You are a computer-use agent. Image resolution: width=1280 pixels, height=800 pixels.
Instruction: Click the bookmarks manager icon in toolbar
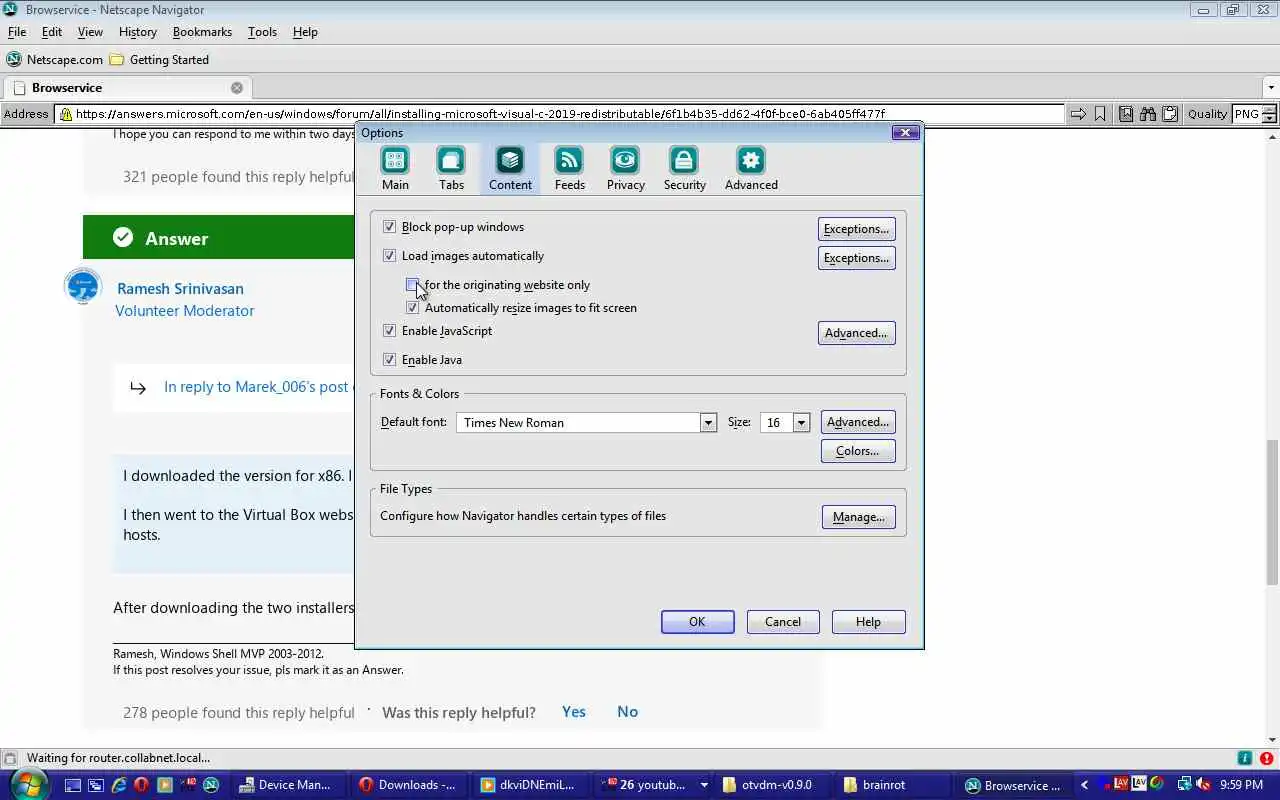pyautogui.click(x=1126, y=114)
